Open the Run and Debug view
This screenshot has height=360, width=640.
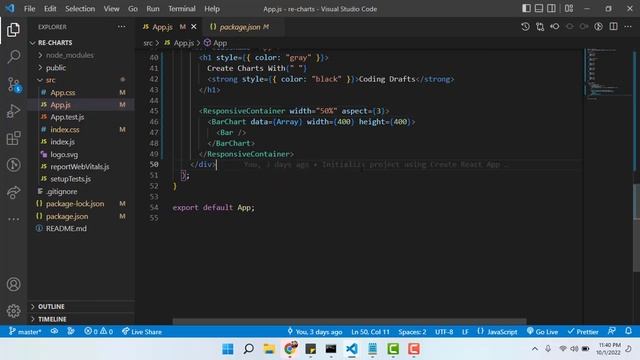pyautogui.click(x=13, y=111)
